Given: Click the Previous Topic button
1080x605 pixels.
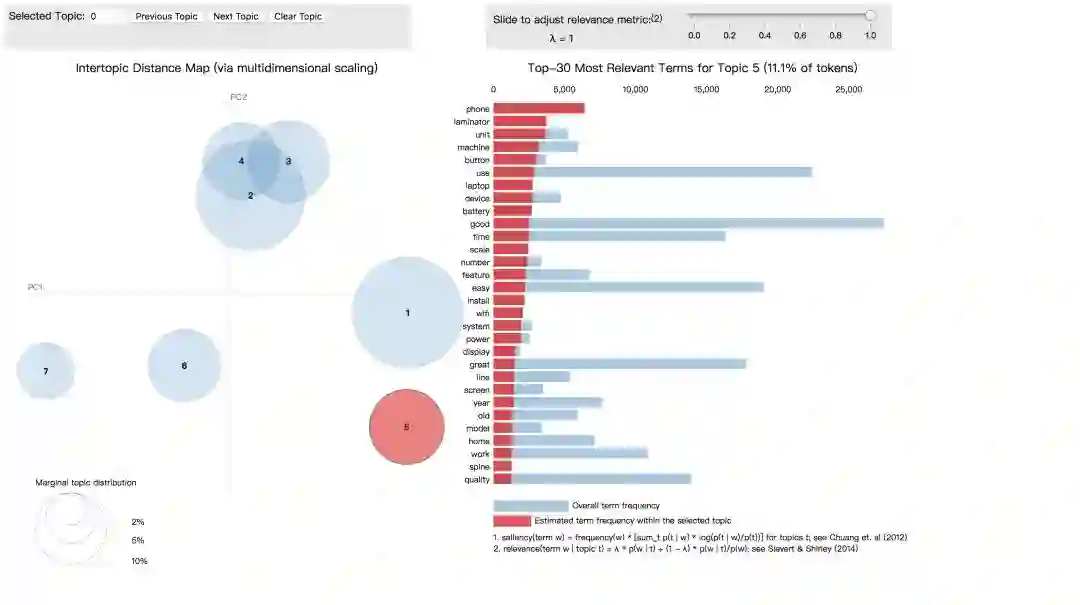Looking at the screenshot, I should pos(167,17).
